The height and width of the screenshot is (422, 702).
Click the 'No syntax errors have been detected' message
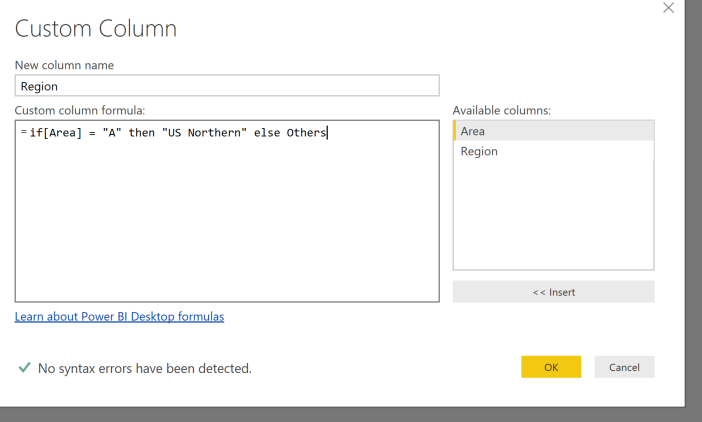pyautogui.click(x=145, y=368)
